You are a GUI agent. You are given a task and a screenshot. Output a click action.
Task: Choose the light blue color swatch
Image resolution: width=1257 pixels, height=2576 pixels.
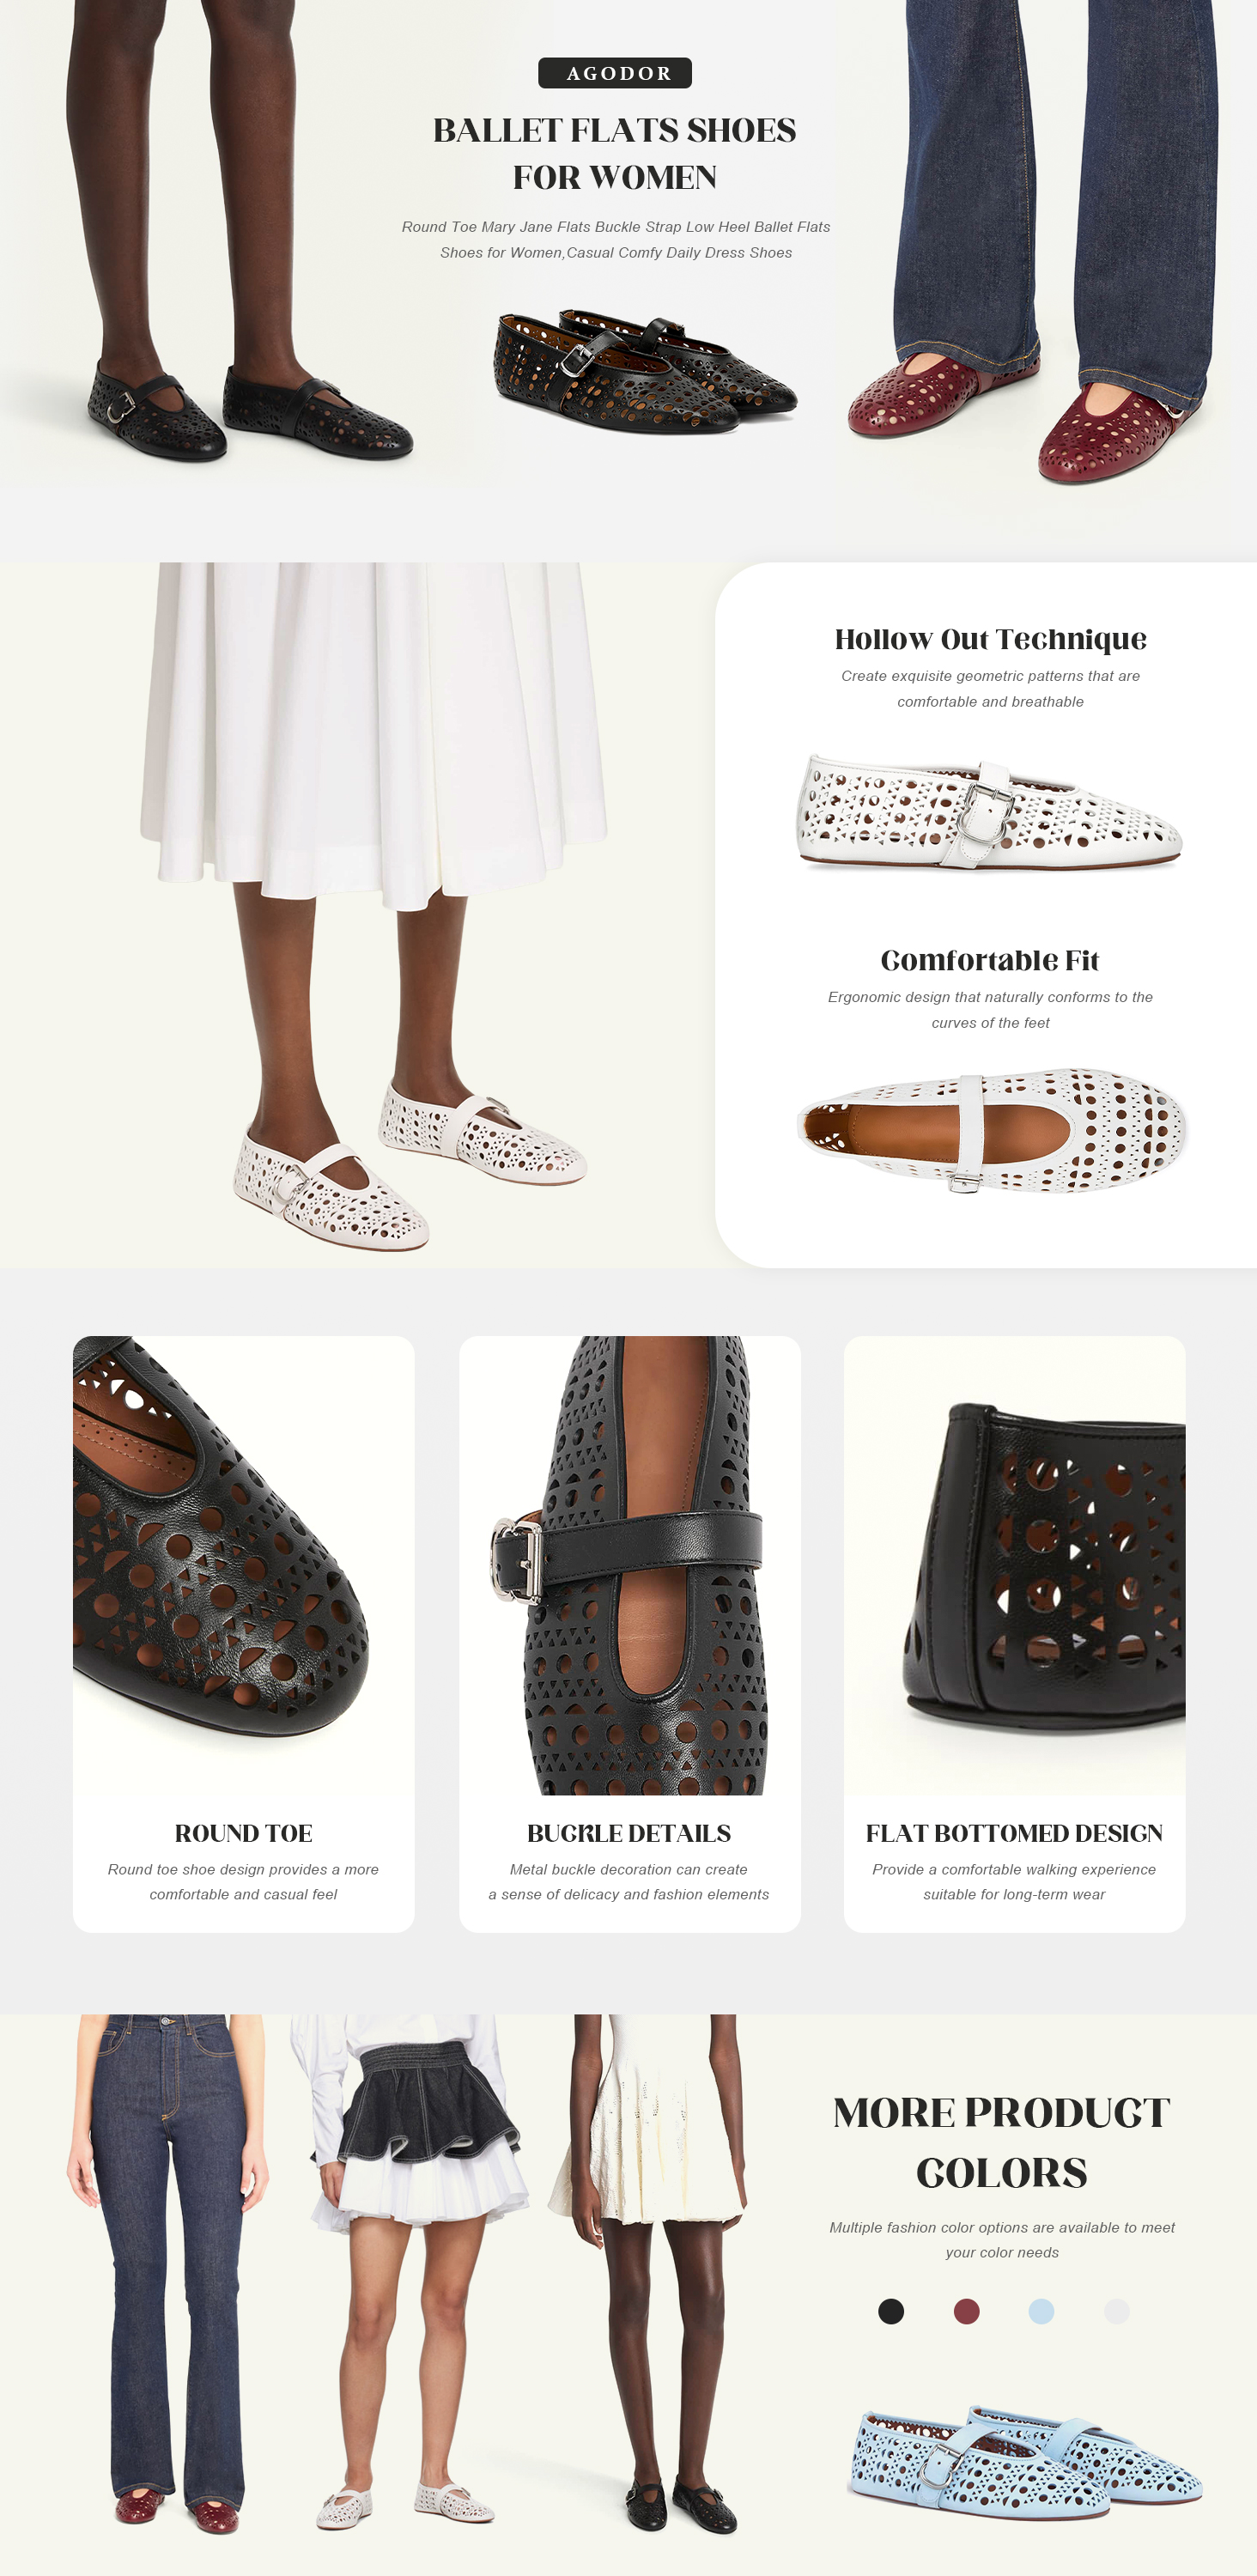click(1041, 2311)
